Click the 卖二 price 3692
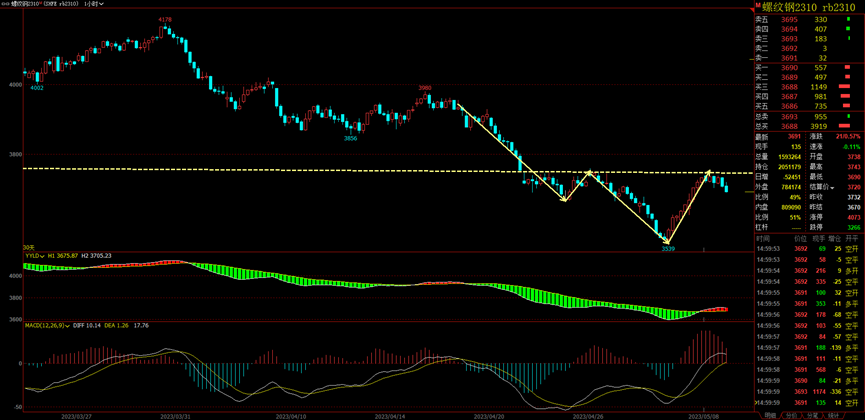Image resolution: width=865 pixels, height=420 pixels. coord(789,48)
